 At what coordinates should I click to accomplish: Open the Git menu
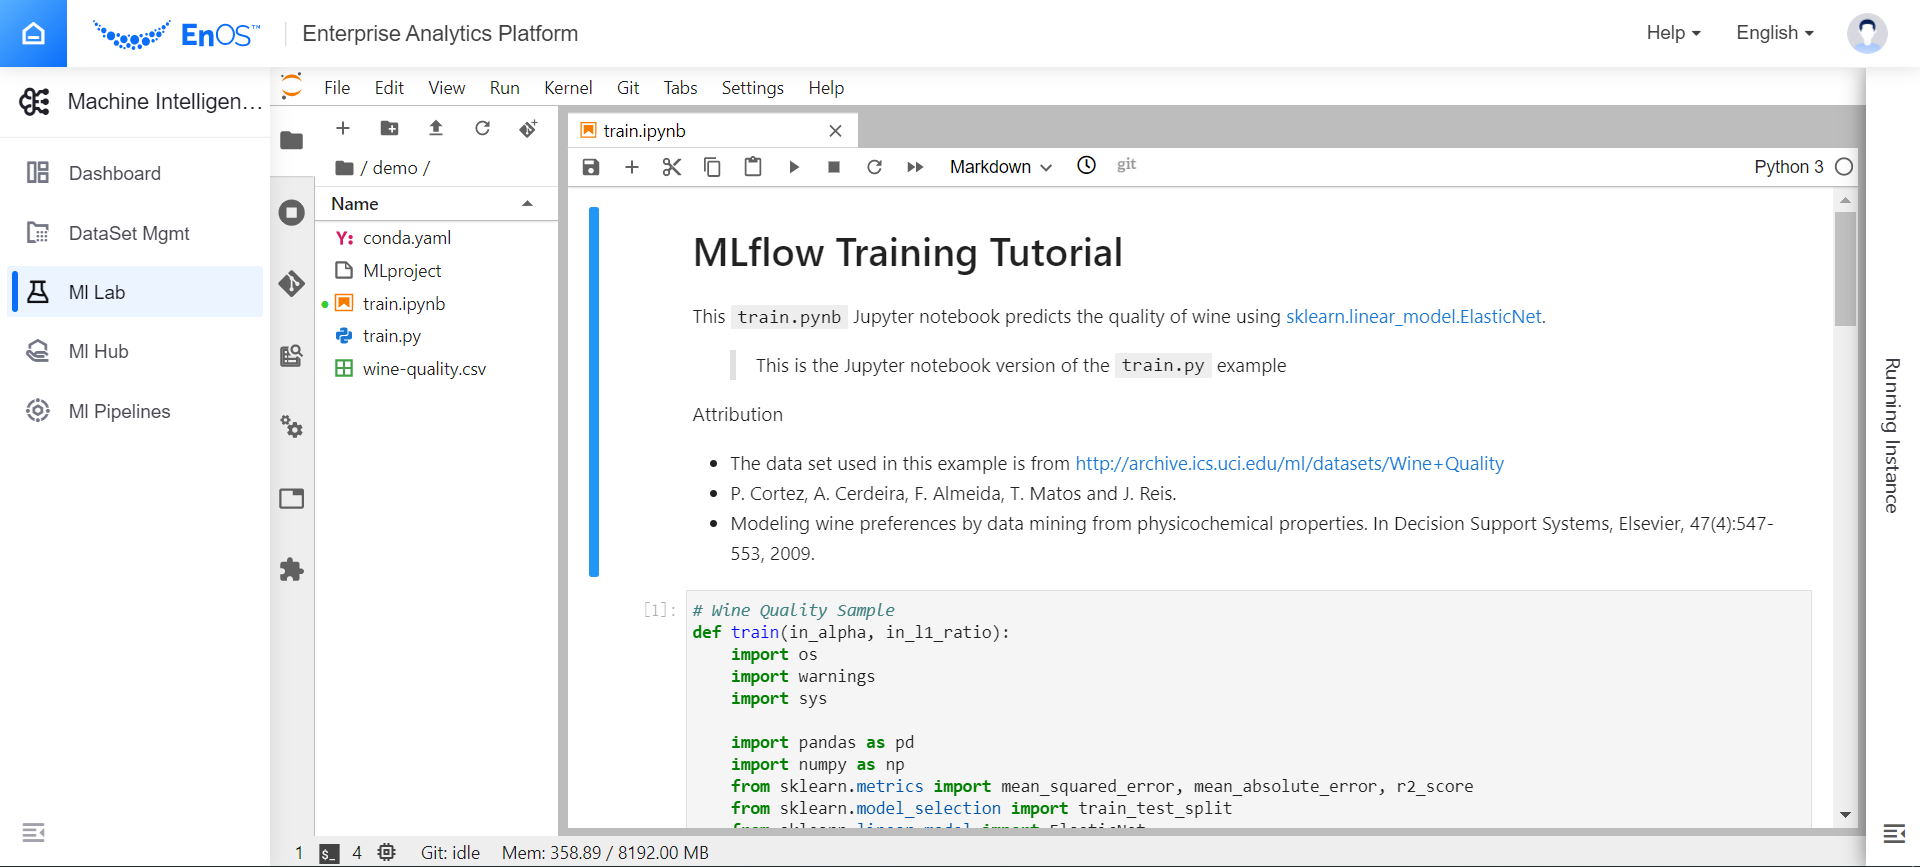(628, 88)
